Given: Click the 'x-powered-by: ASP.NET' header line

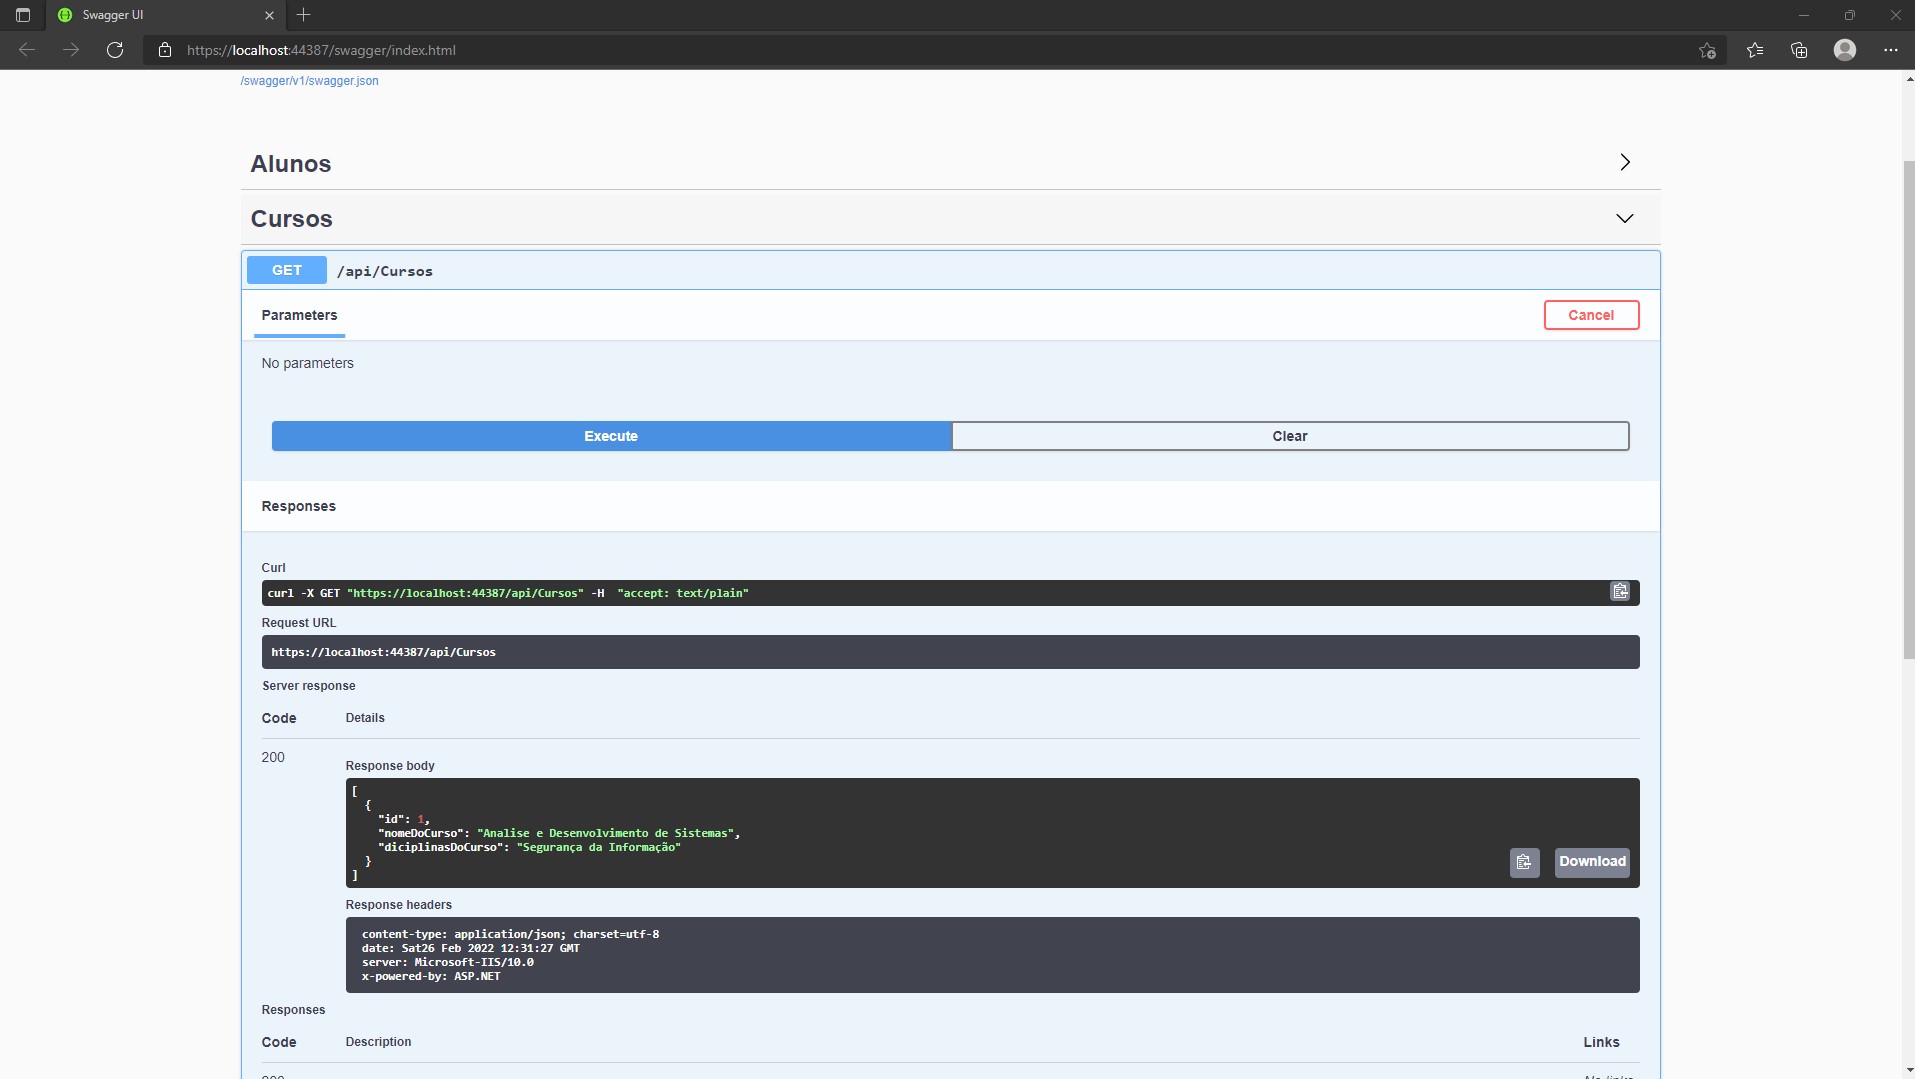Looking at the screenshot, I should tap(431, 976).
